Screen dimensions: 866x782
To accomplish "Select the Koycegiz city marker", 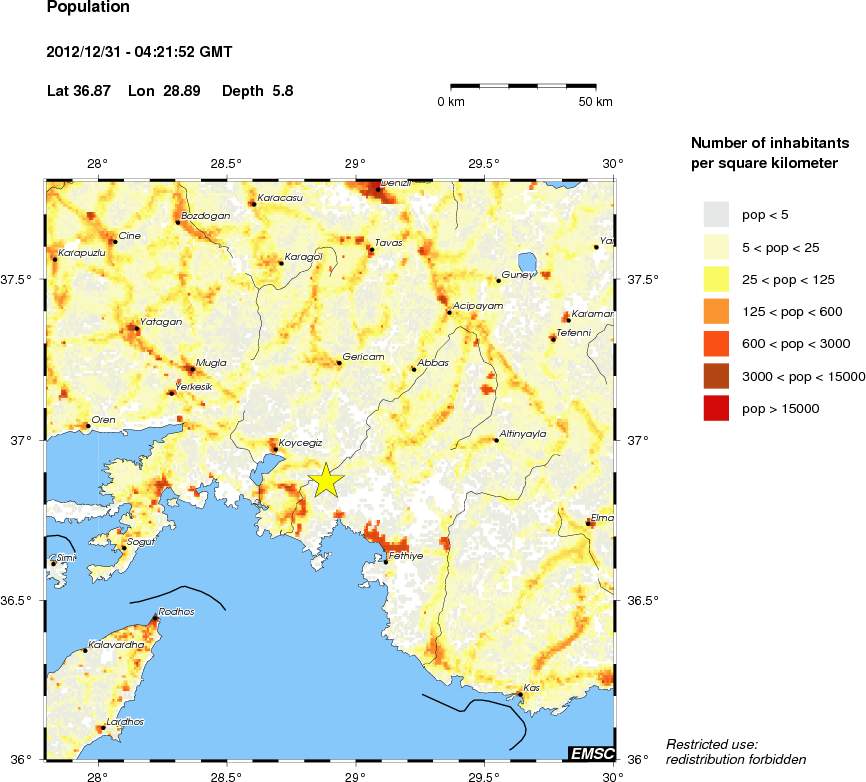I will click(x=275, y=449).
